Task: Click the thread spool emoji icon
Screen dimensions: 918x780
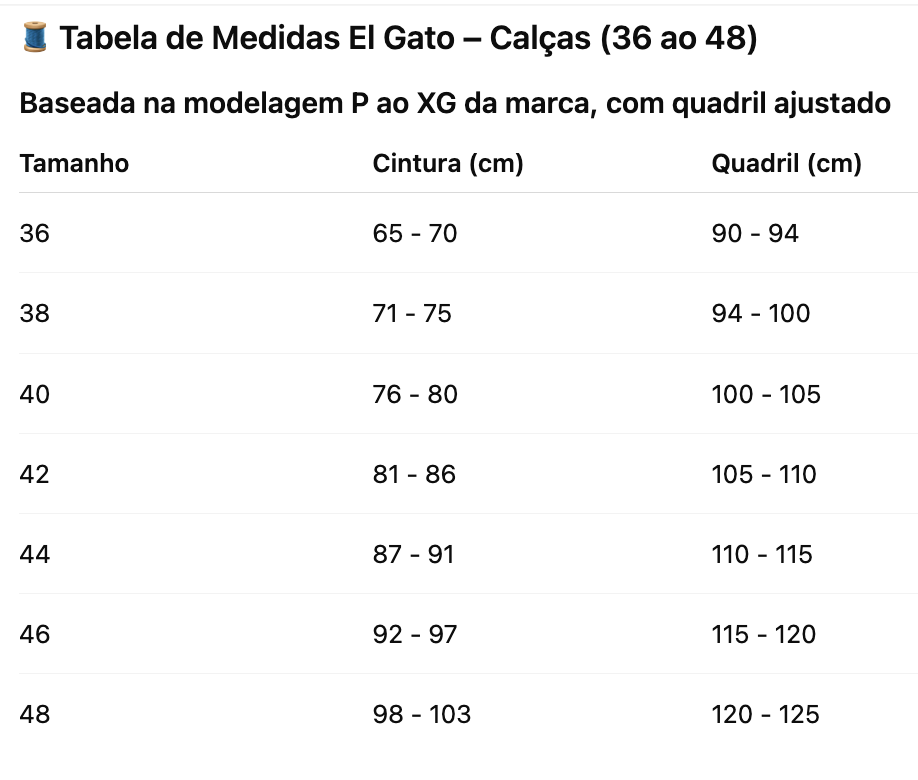Action: pos(35,37)
